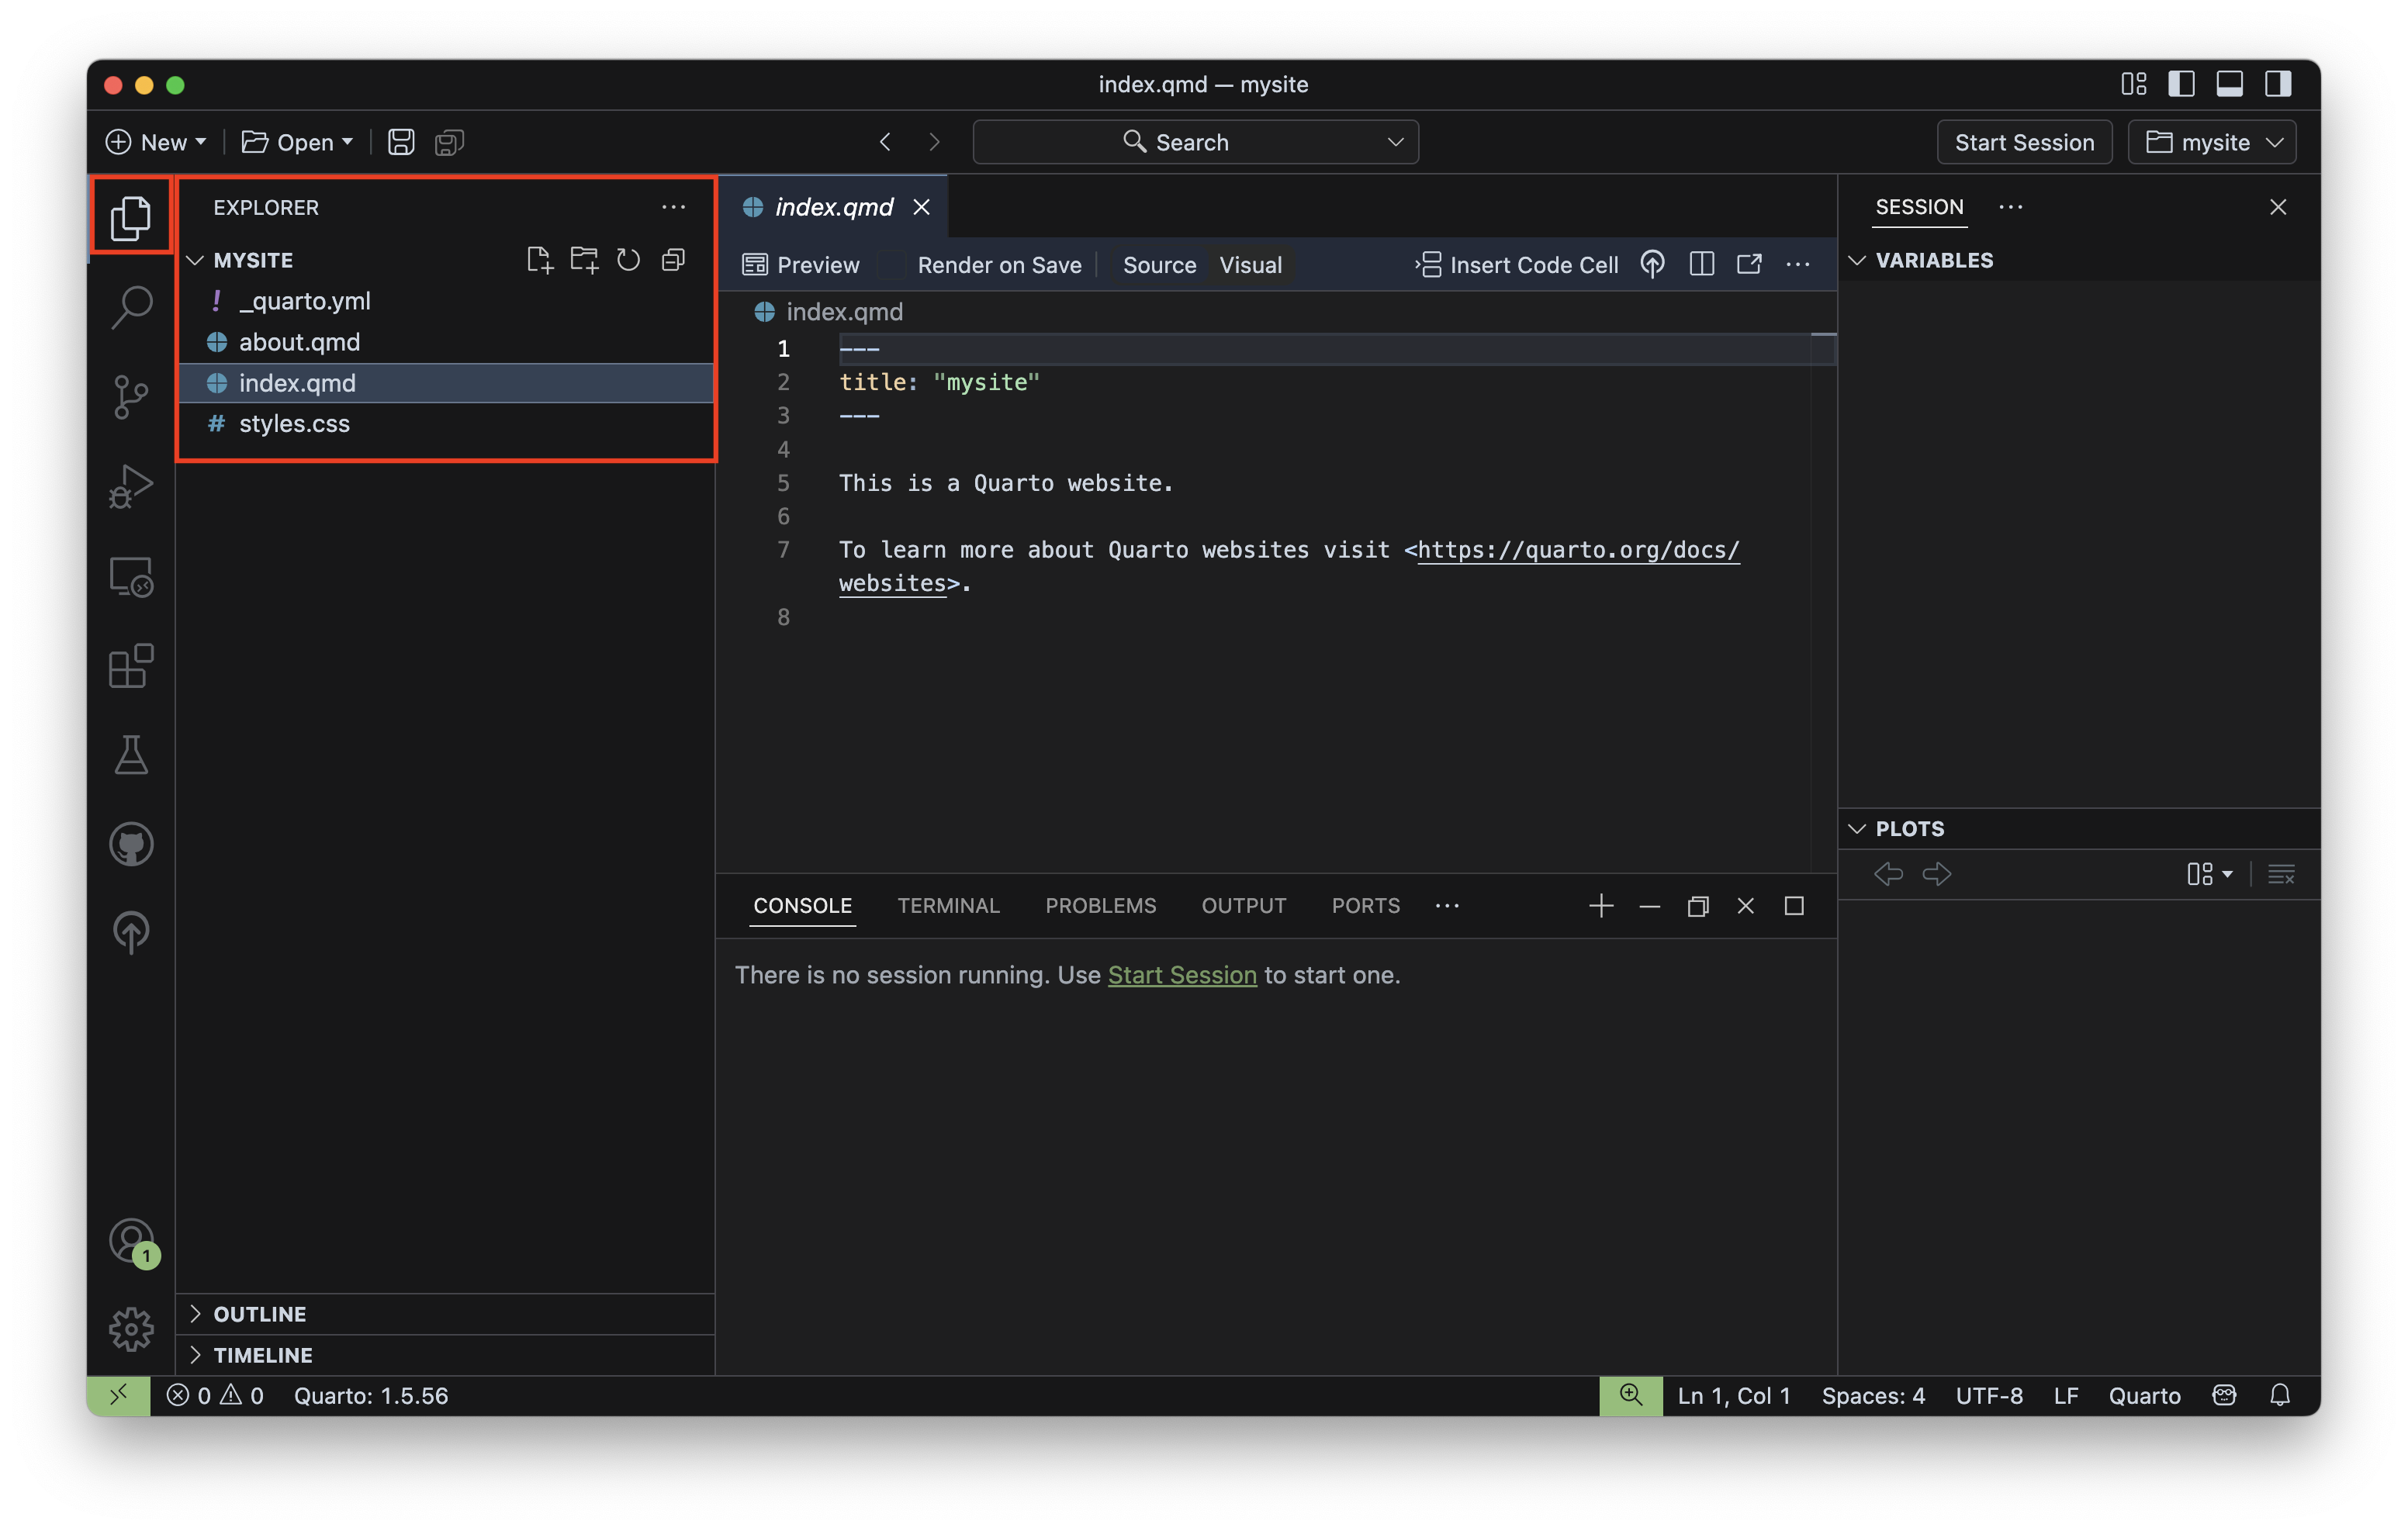Create a new folder in MYSITE

(584, 260)
